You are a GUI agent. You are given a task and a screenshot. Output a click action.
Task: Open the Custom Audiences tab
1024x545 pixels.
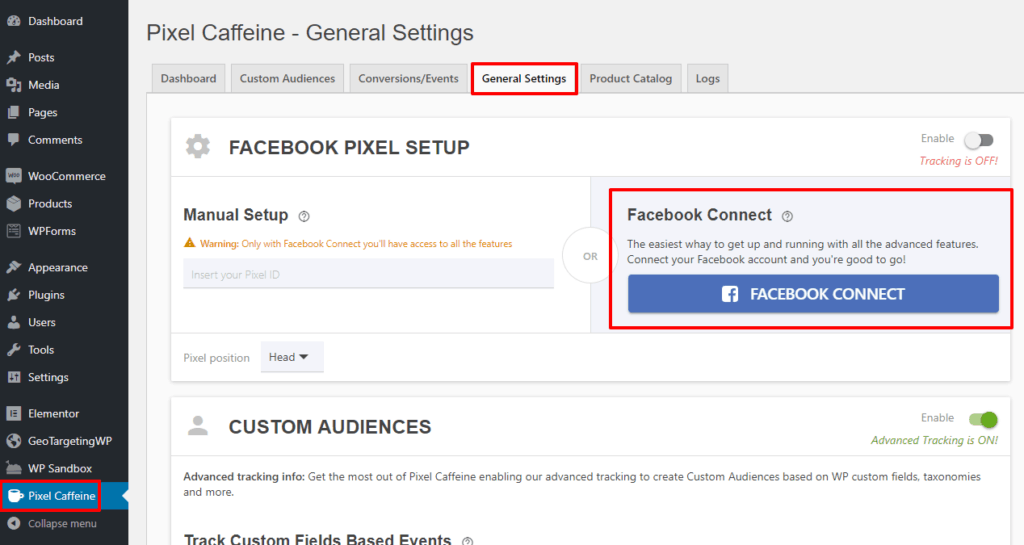click(287, 78)
